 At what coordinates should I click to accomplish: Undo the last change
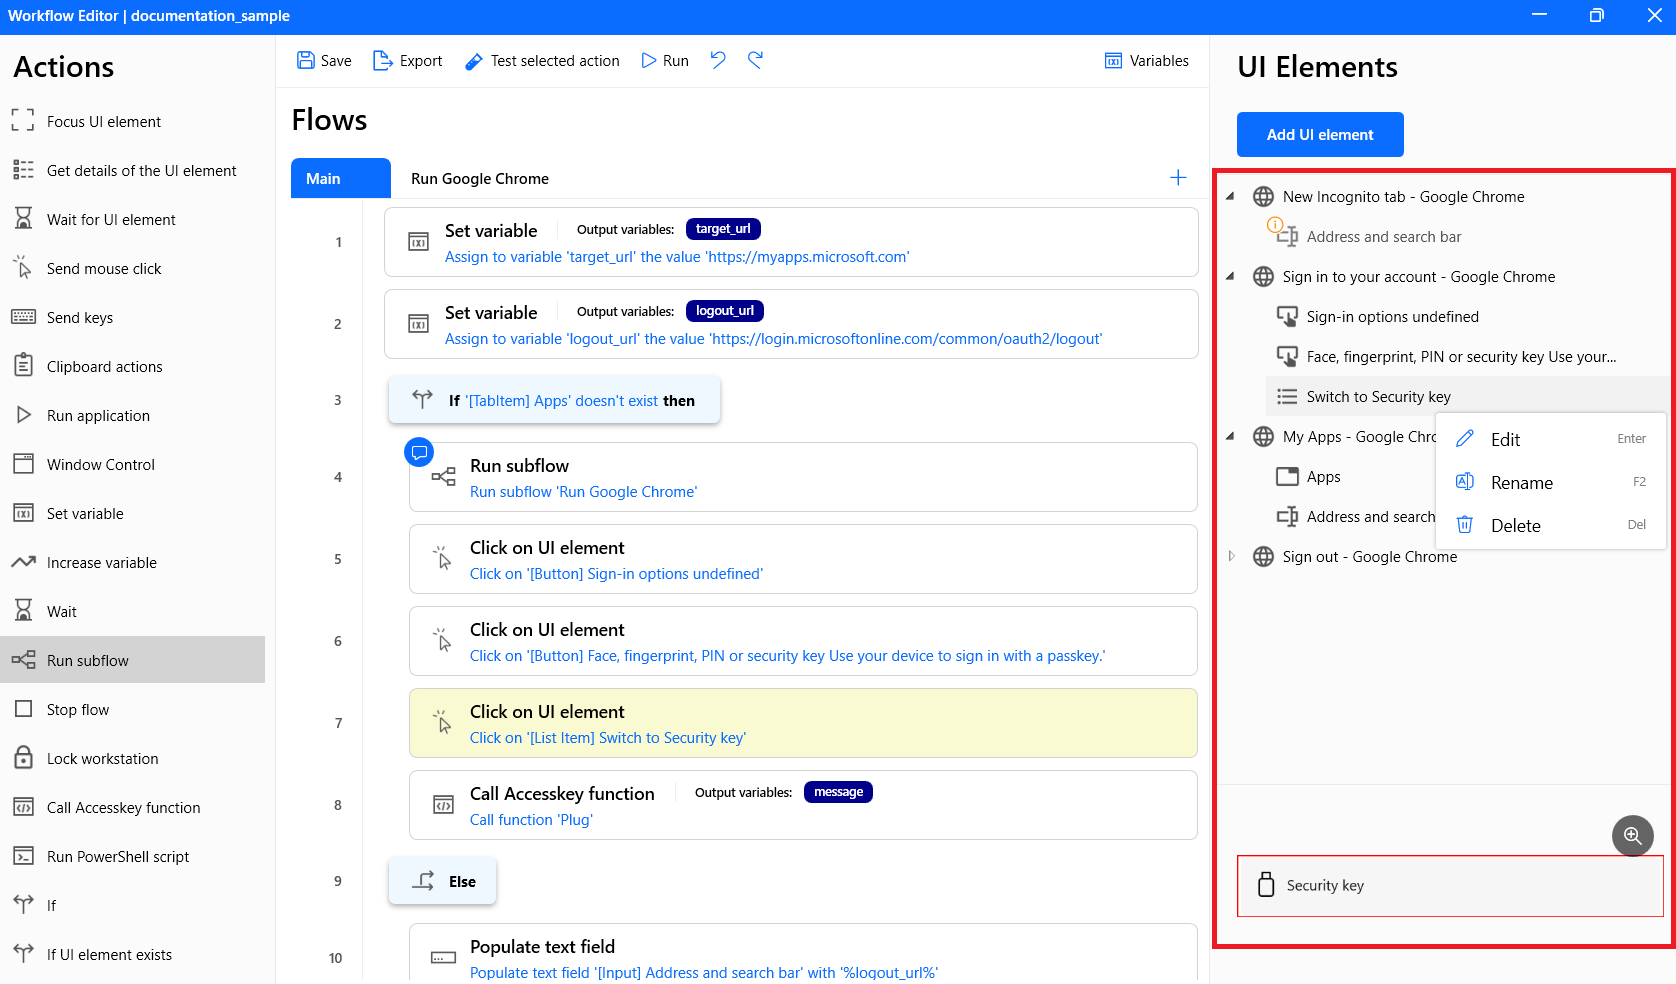(x=718, y=60)
